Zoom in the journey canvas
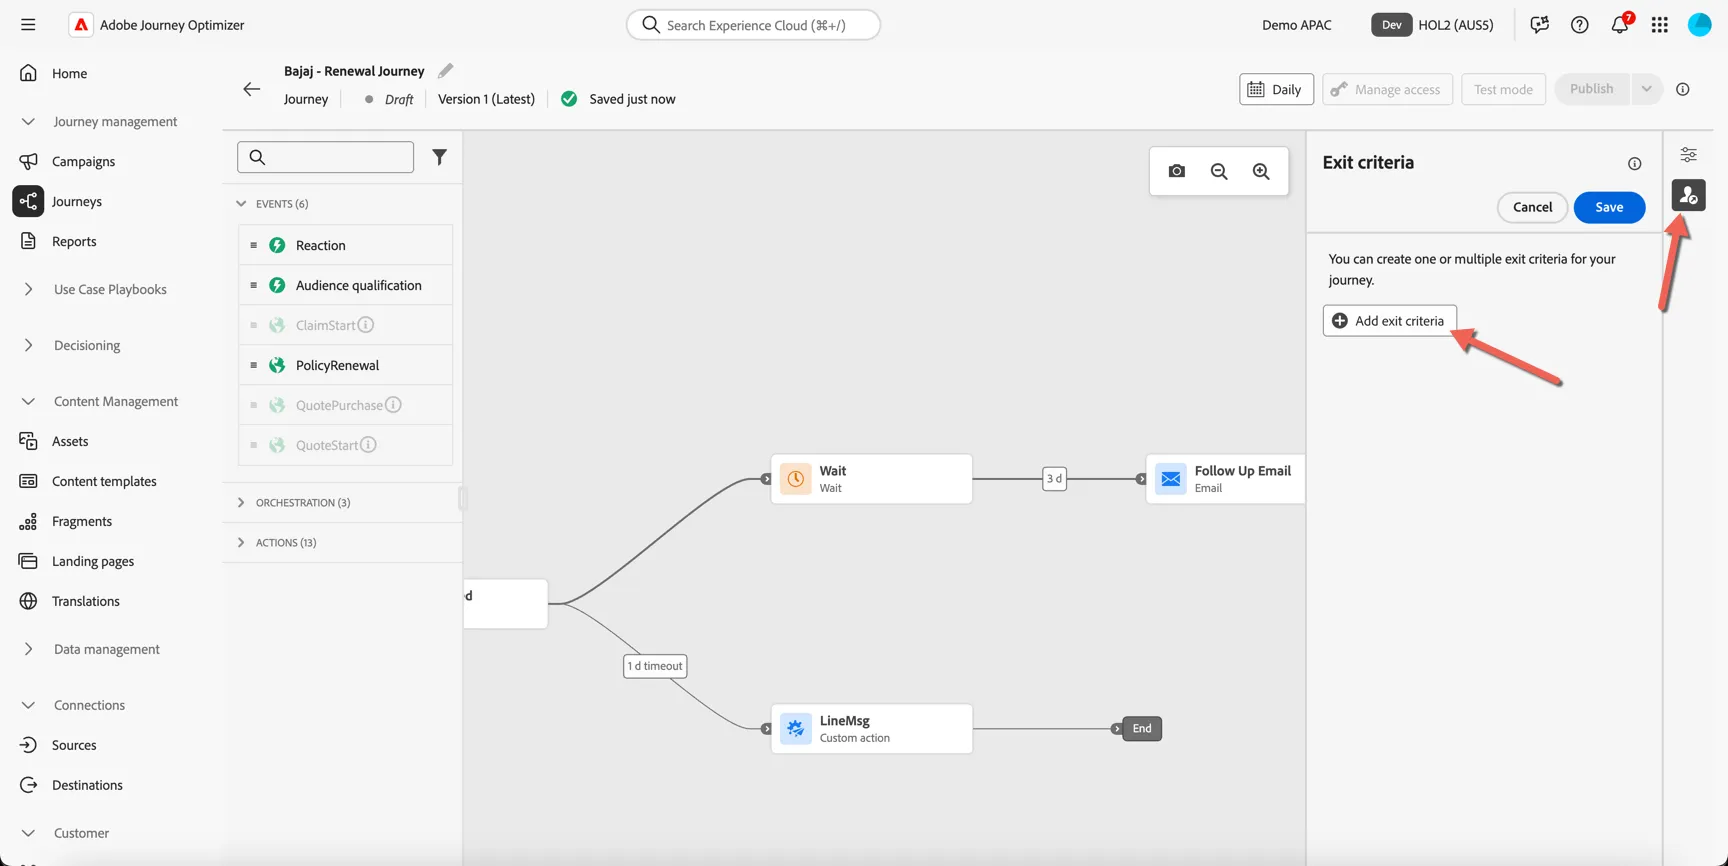Image resolution: width=1728 pixels, height=866 pixels. click(1261, 171)
